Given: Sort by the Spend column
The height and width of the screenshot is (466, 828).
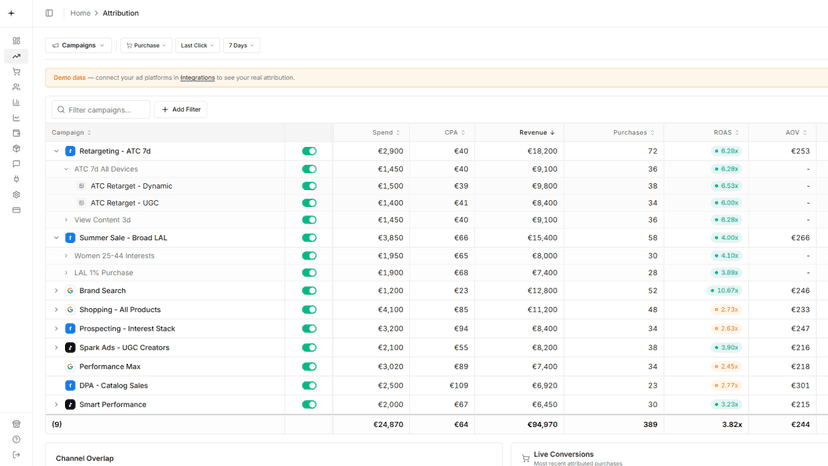Looking at the screenshot, I should (x=386, y=133).
